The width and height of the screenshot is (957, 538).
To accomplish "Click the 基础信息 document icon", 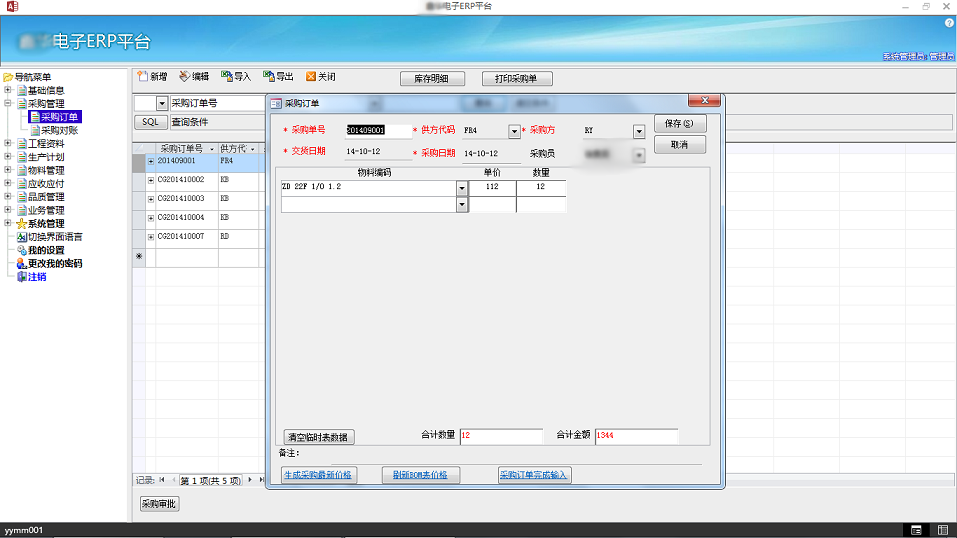I will tap(22, 90).
